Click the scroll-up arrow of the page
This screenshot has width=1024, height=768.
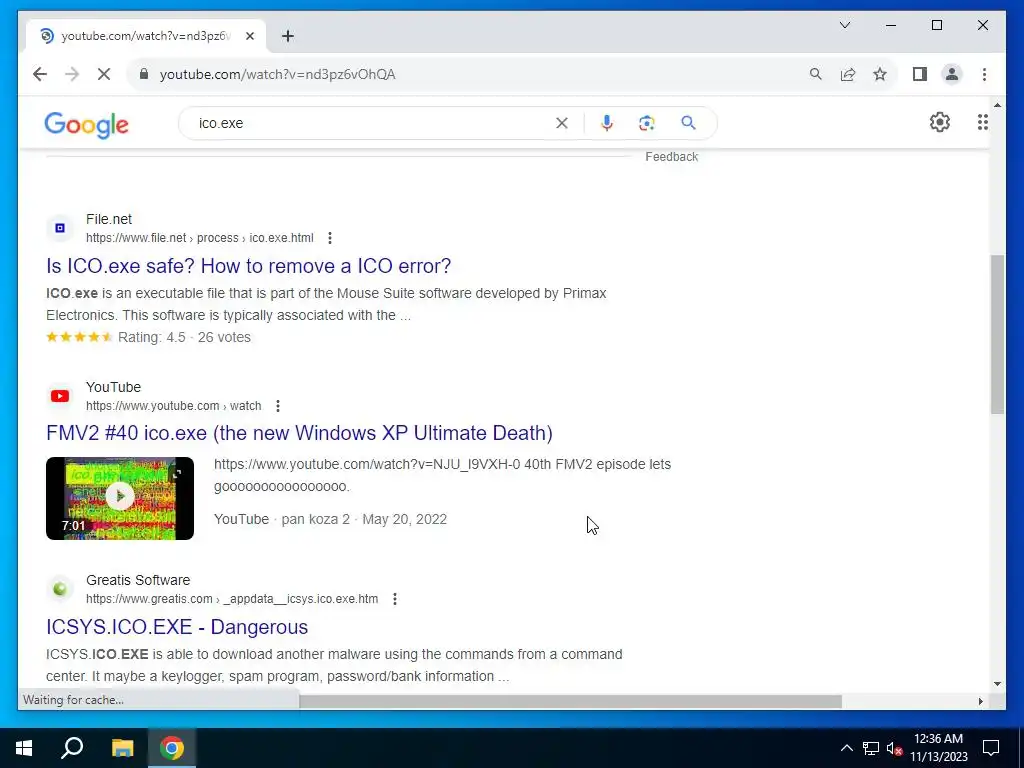[997, 104]
